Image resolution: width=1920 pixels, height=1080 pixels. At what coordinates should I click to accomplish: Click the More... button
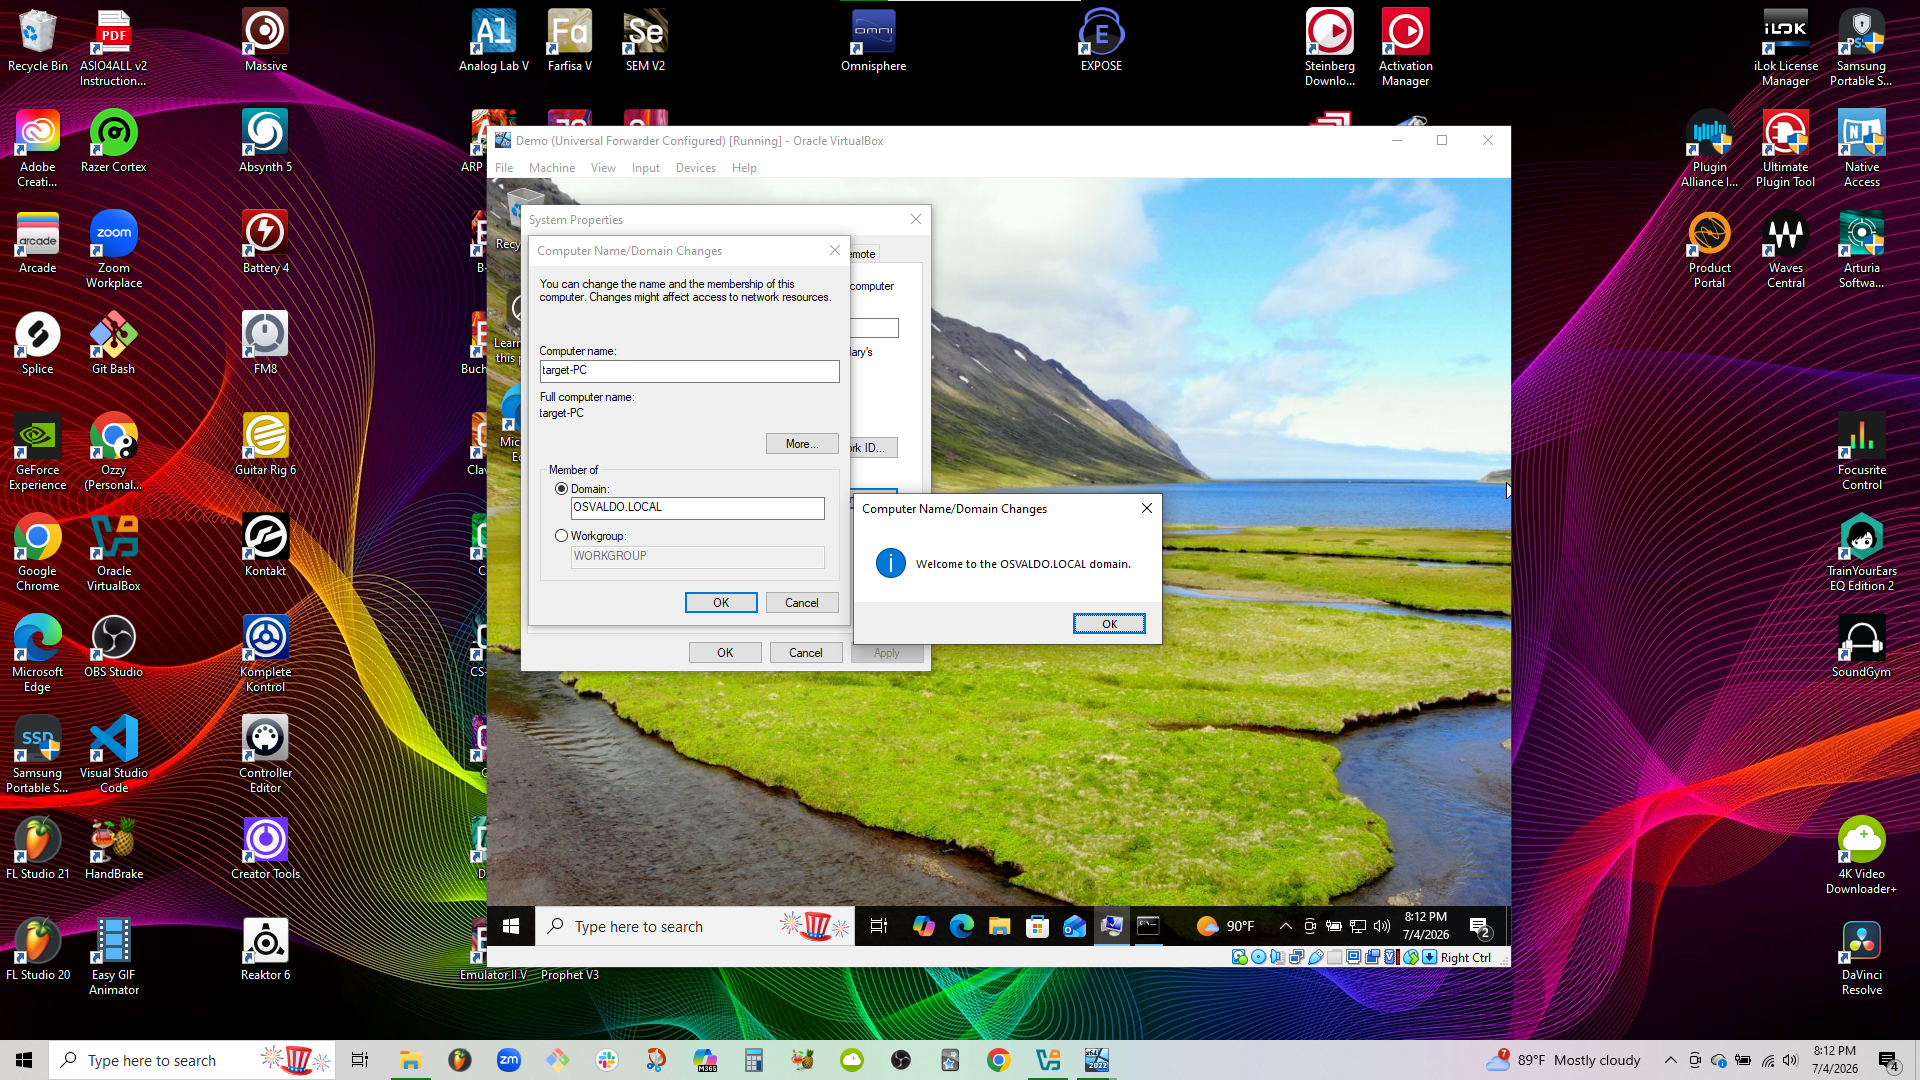click(802, 444)
